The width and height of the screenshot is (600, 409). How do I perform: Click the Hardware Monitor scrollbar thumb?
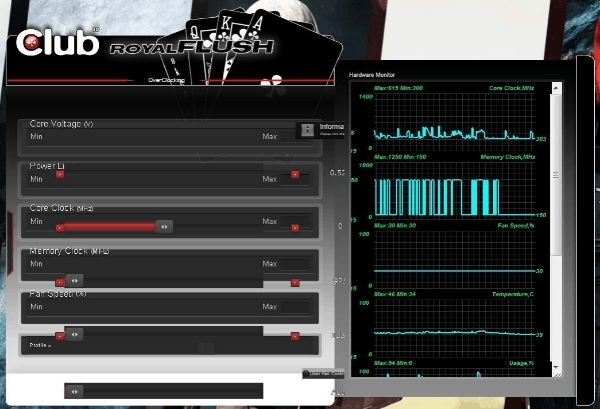click(556, 175)
